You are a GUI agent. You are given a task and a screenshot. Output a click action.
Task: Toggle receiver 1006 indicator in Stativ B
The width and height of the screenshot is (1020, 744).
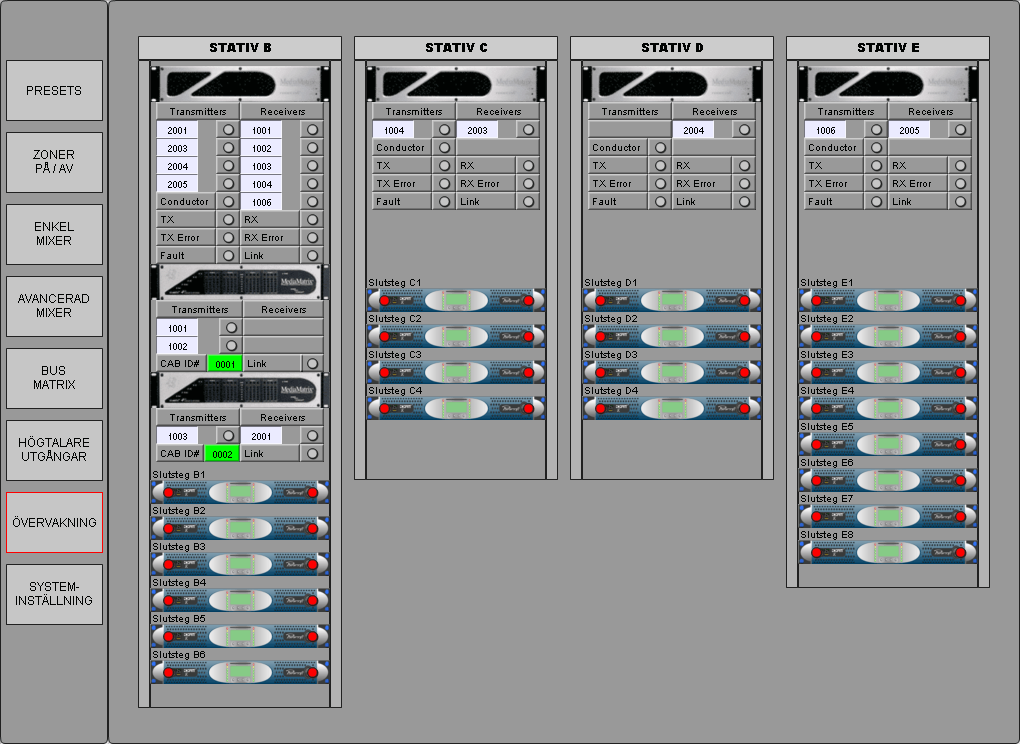[313, 202]
